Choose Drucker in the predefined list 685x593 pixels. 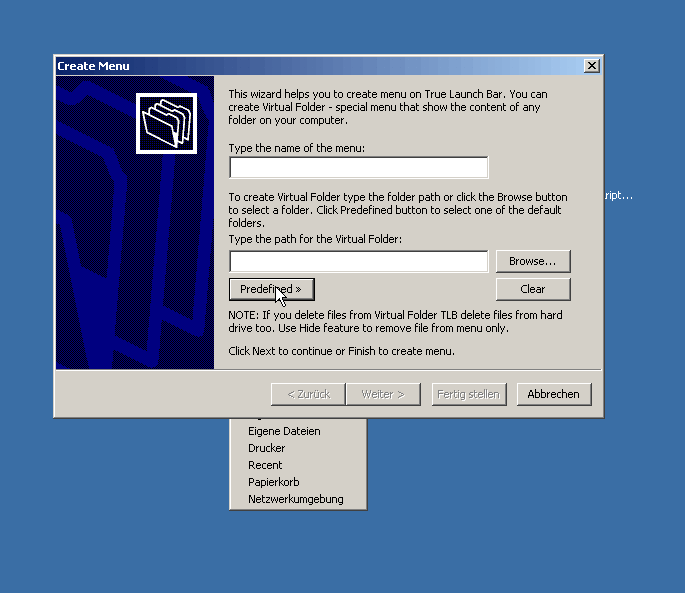267,448
